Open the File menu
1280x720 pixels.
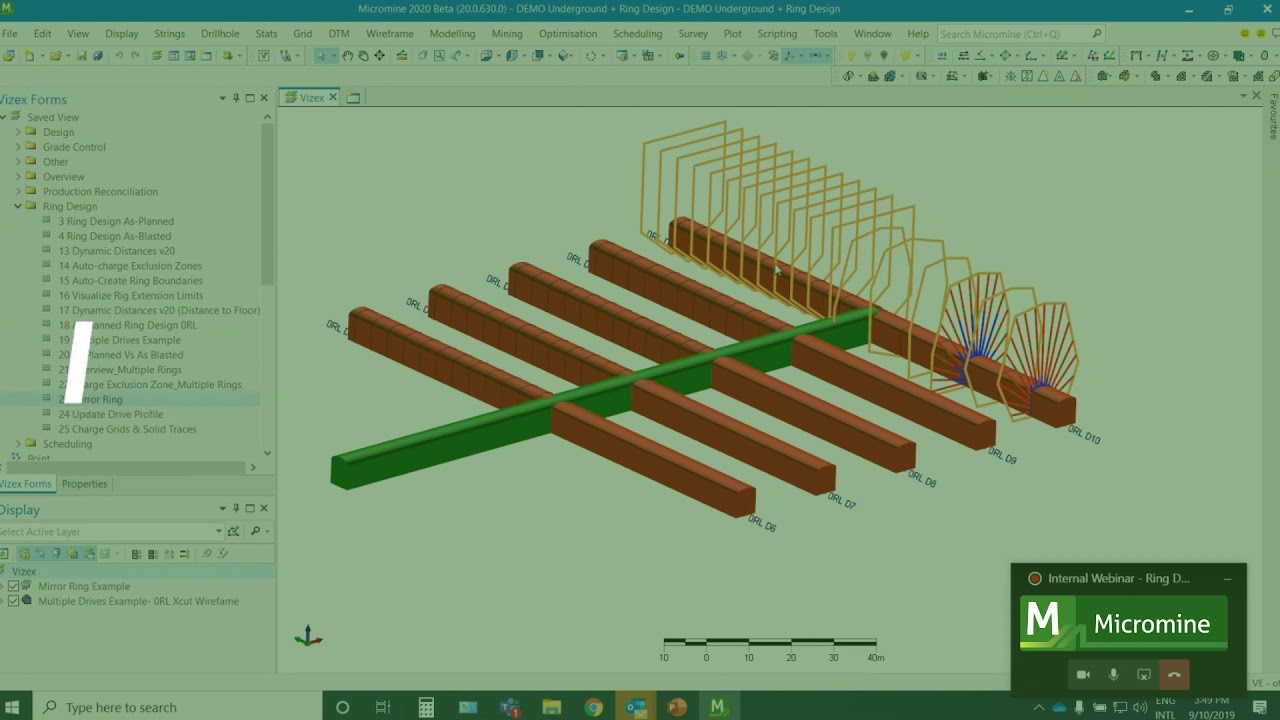tap(10, 34)
